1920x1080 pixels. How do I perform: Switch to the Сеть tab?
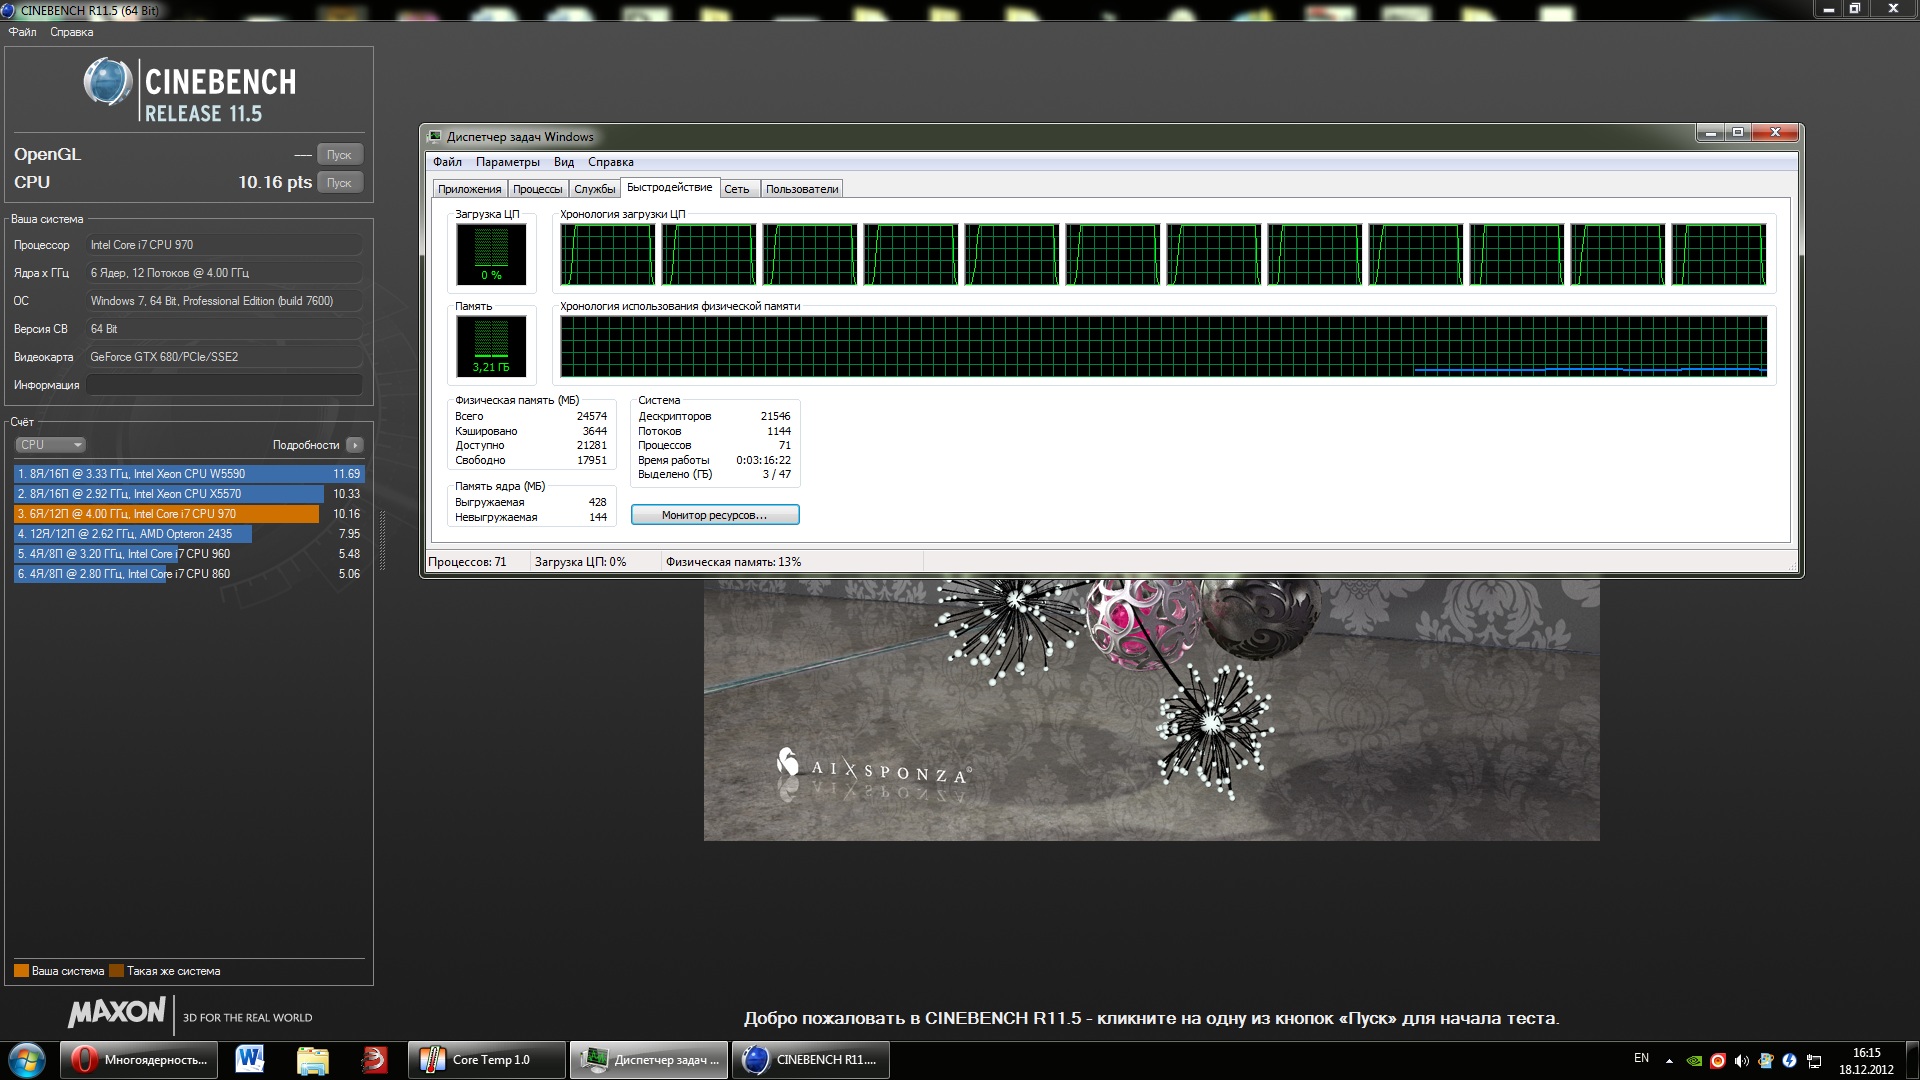[736, 189]
